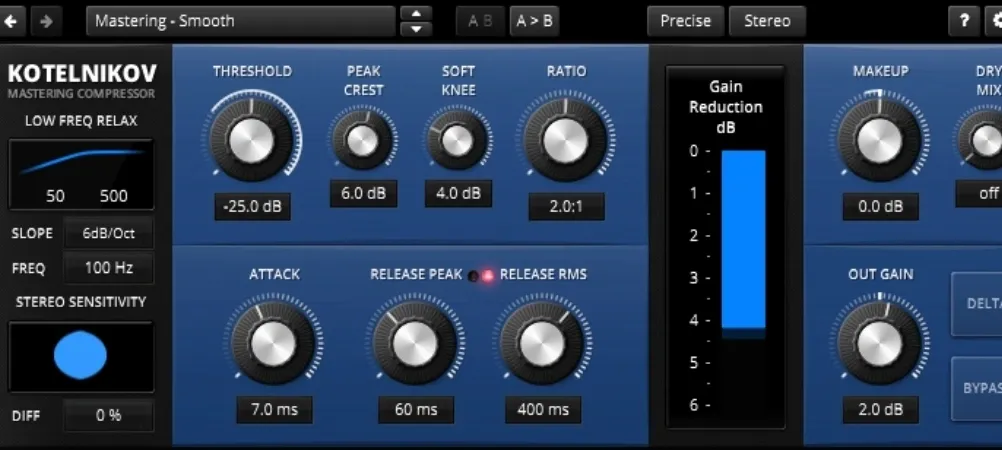This screenshot has height=450, width=1002.
Task: Step to the previous preset with up arrow
Action: point(415,13)
